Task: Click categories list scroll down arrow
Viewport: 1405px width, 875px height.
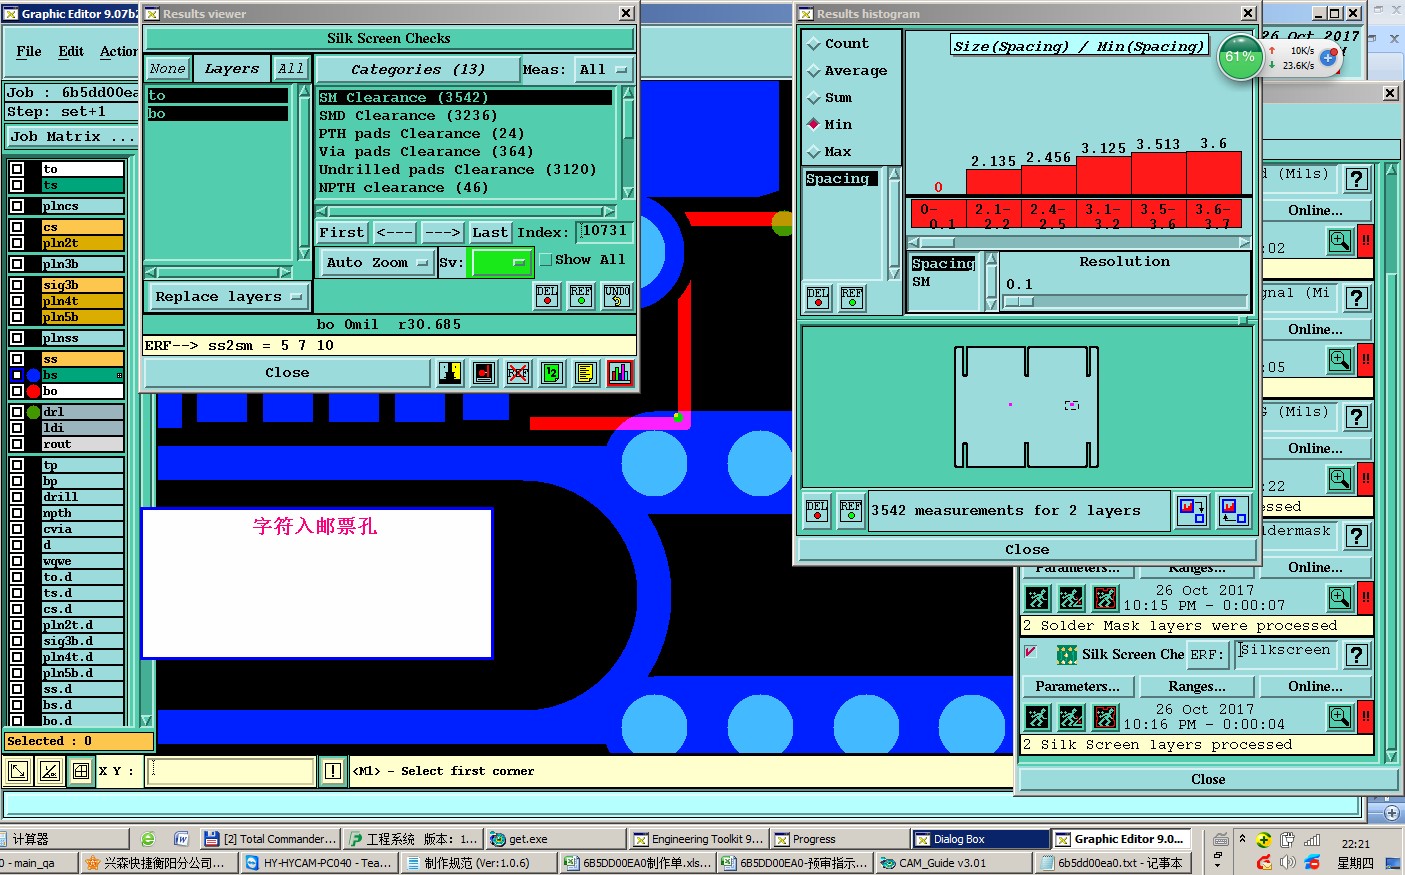Action: (x=628, y=192)
